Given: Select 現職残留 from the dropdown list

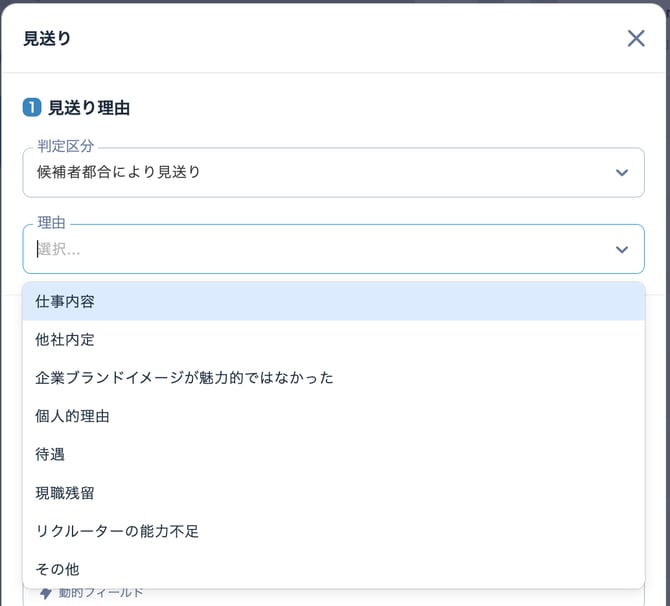Looking at the screenshot, I should click(66, 493).
